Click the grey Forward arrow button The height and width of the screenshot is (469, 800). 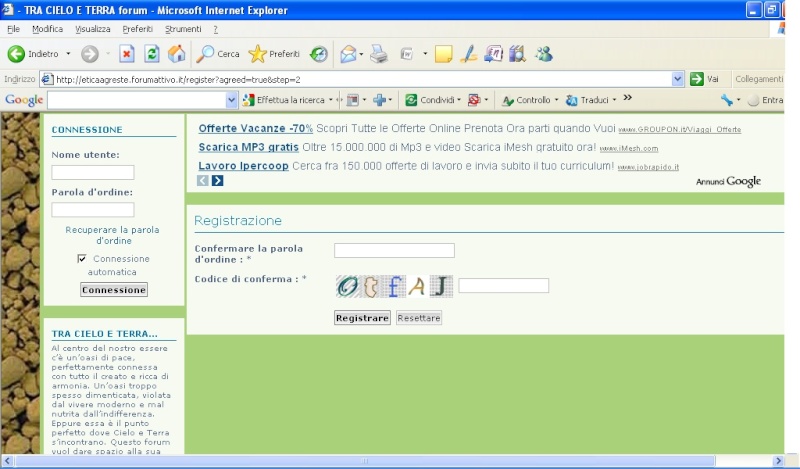pyautogui.click(x=90, y=54)
